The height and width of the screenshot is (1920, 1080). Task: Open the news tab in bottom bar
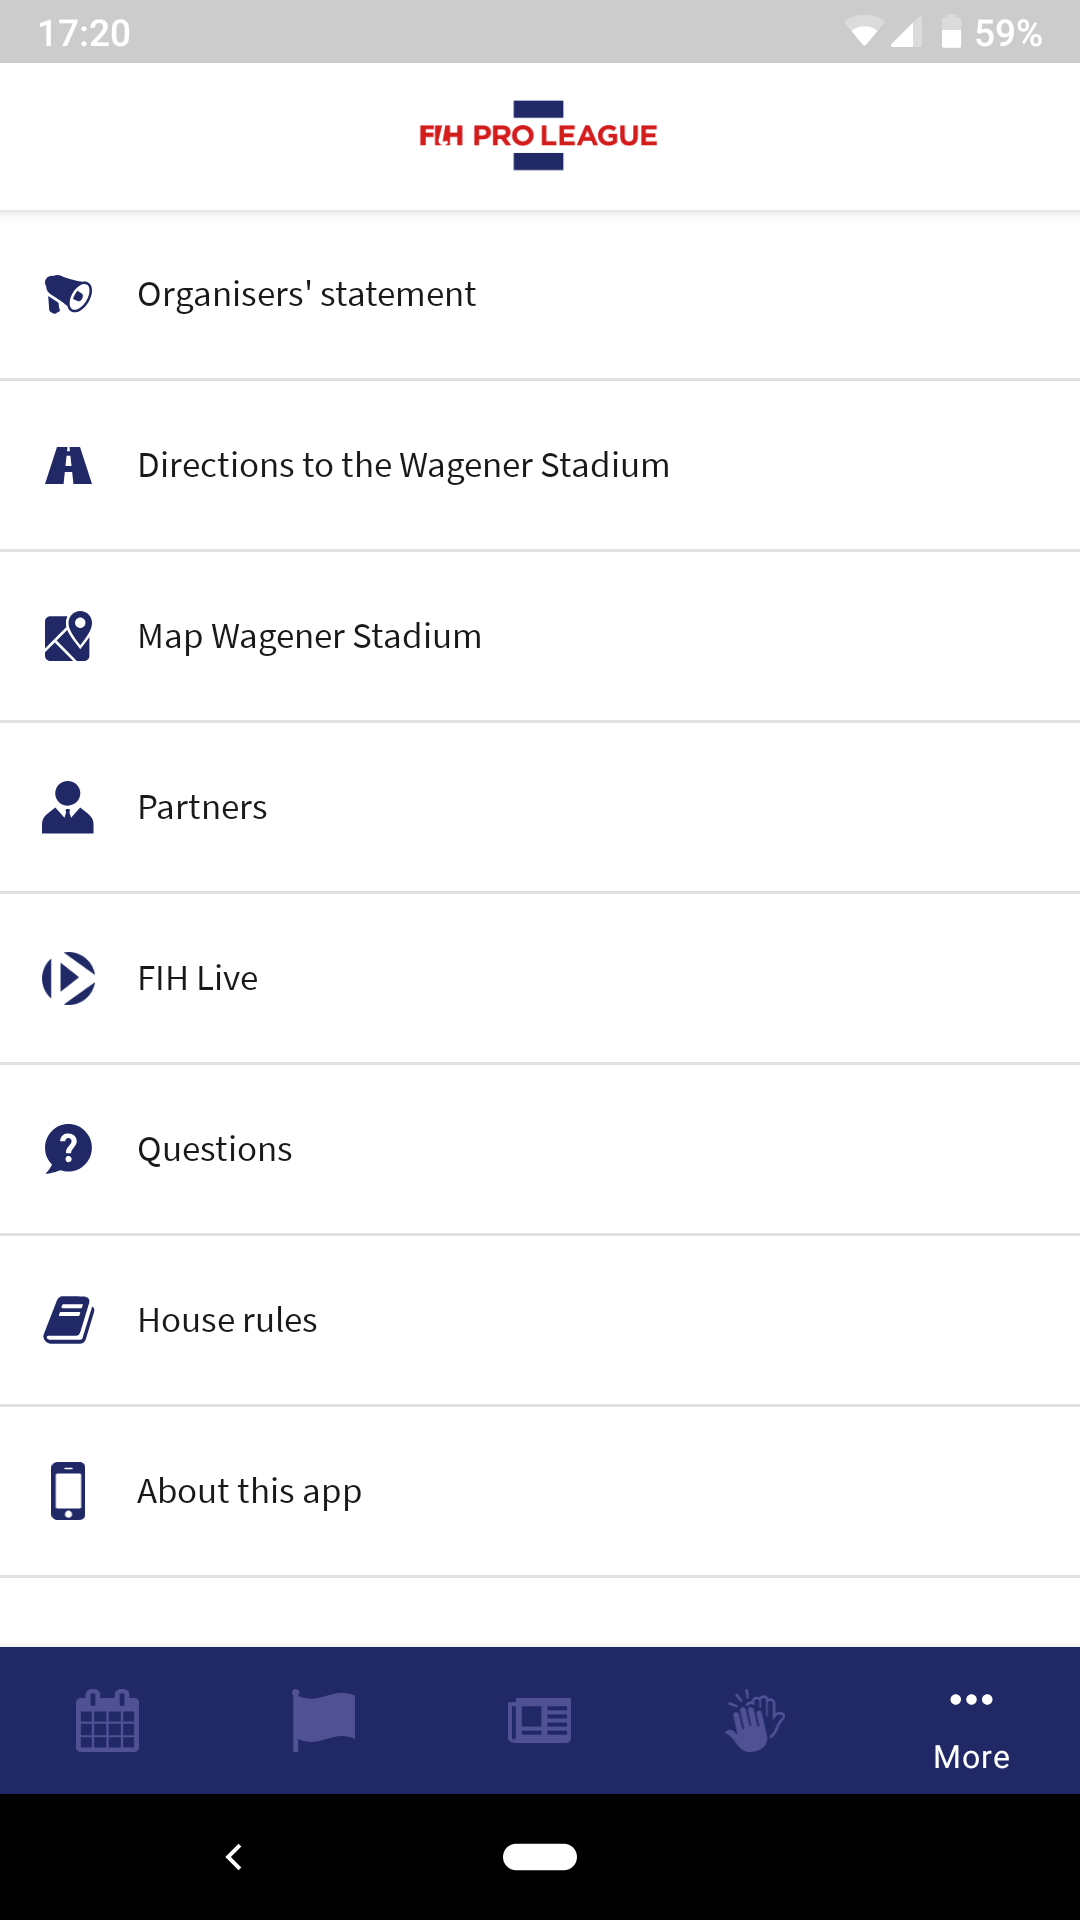(x=540, y=1721)
